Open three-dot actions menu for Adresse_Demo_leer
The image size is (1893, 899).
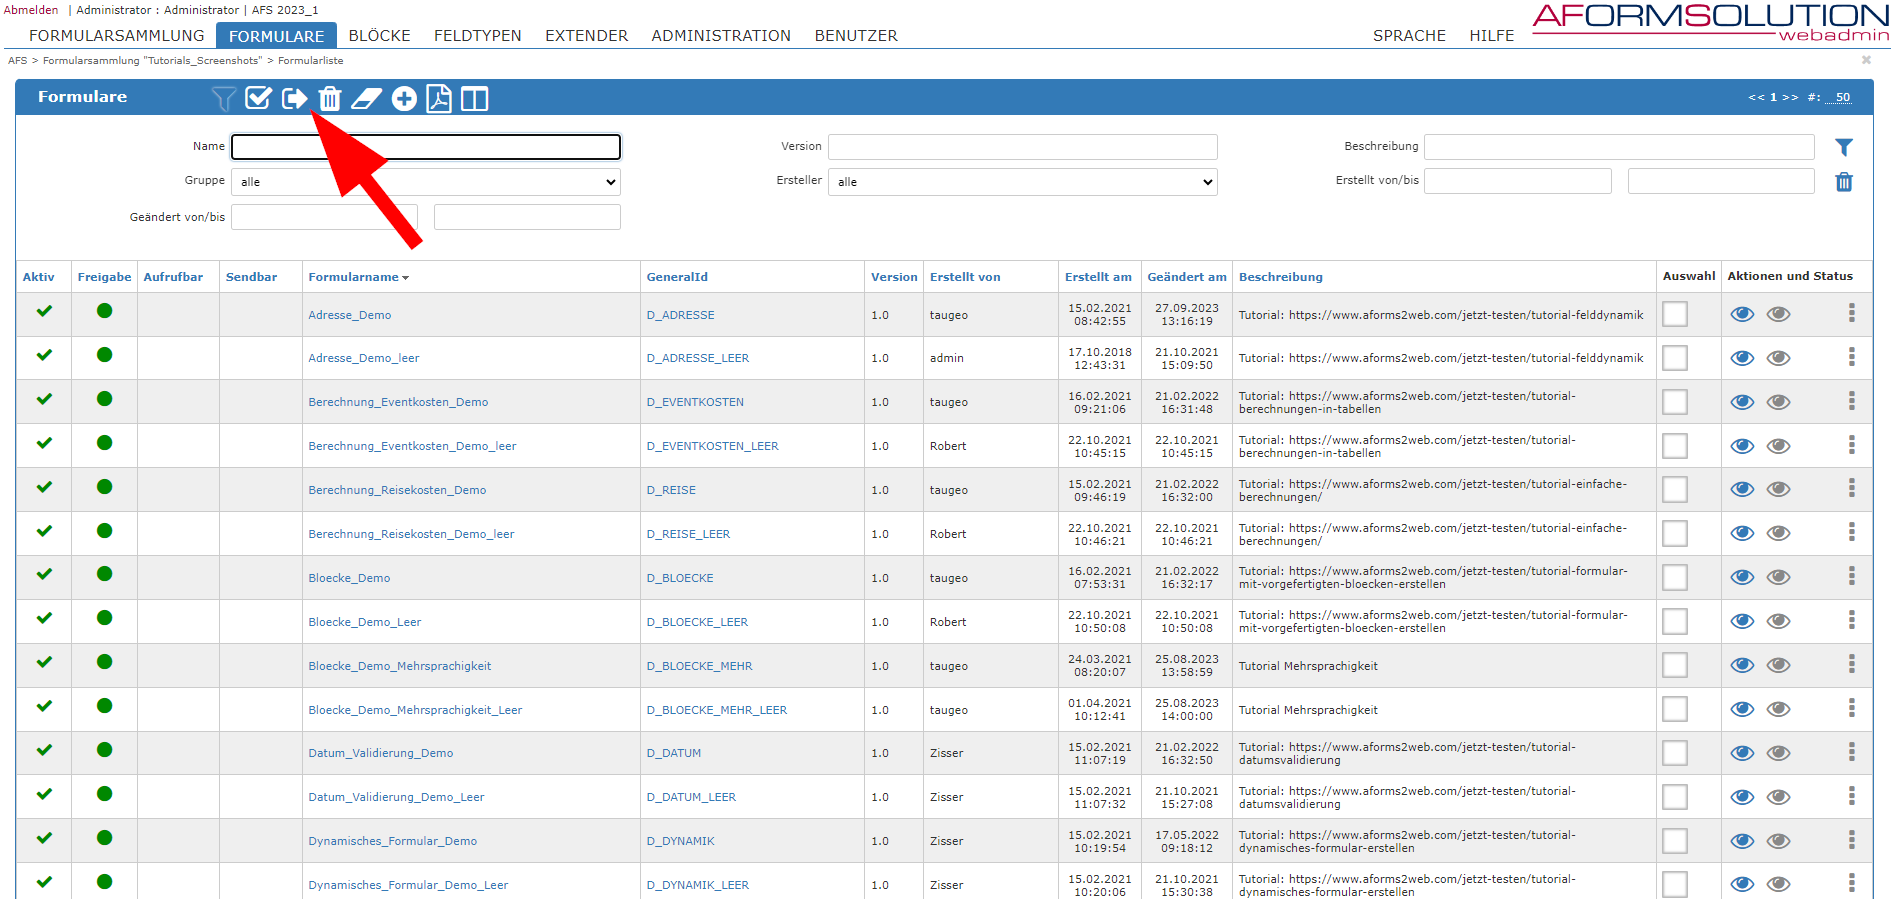[x=1851, y=357]
